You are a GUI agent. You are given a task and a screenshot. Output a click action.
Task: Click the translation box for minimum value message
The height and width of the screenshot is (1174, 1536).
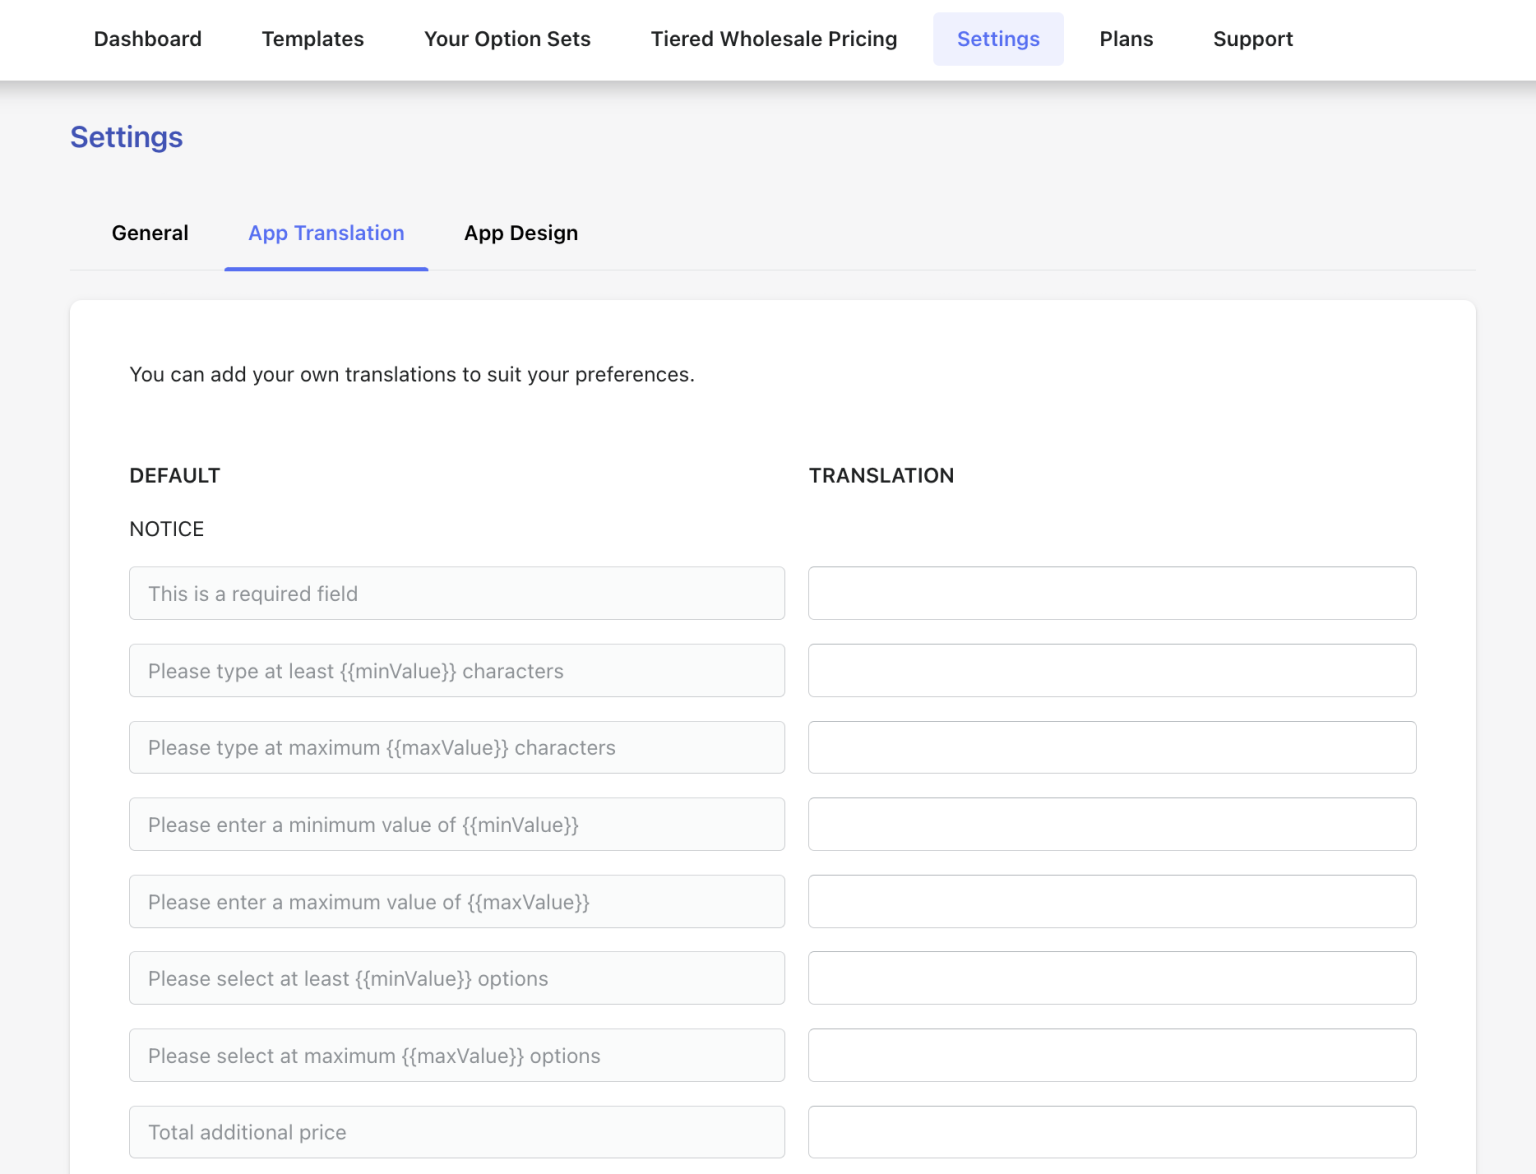pyautogui.click(x=1112, y=824)
